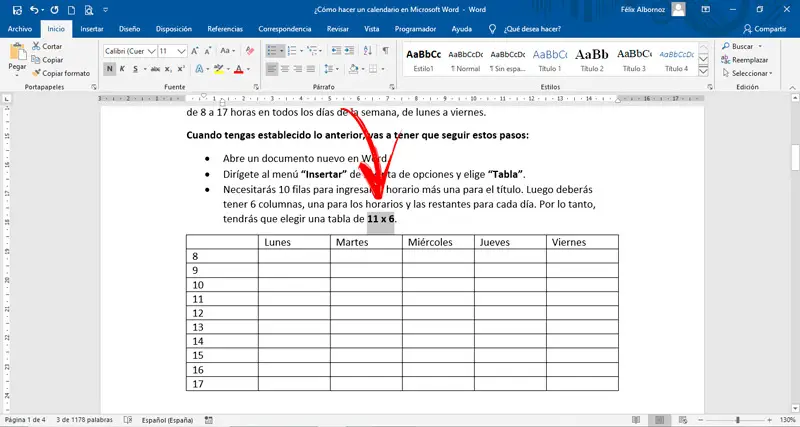The image size is (800, 427).
Task: Click the Pegar paste icon
Action: pos(17,52)
